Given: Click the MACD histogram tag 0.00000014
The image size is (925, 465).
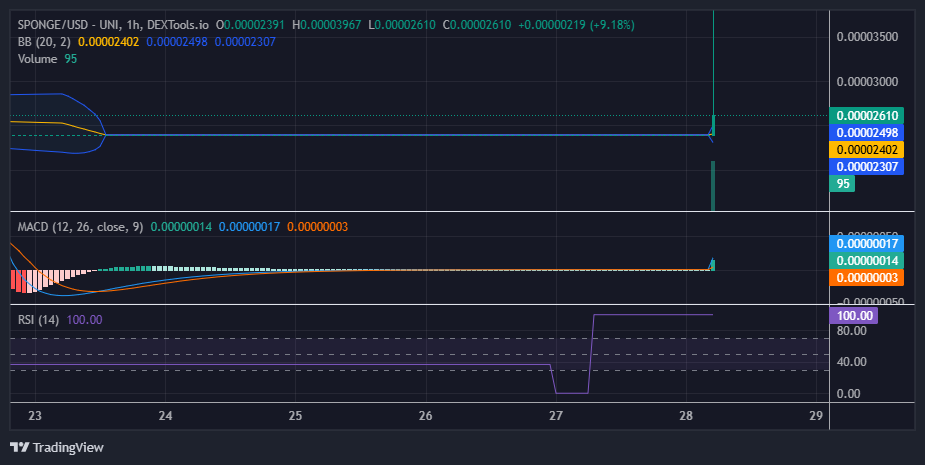Looking at the screenshot, I should [x=866, y=261].
